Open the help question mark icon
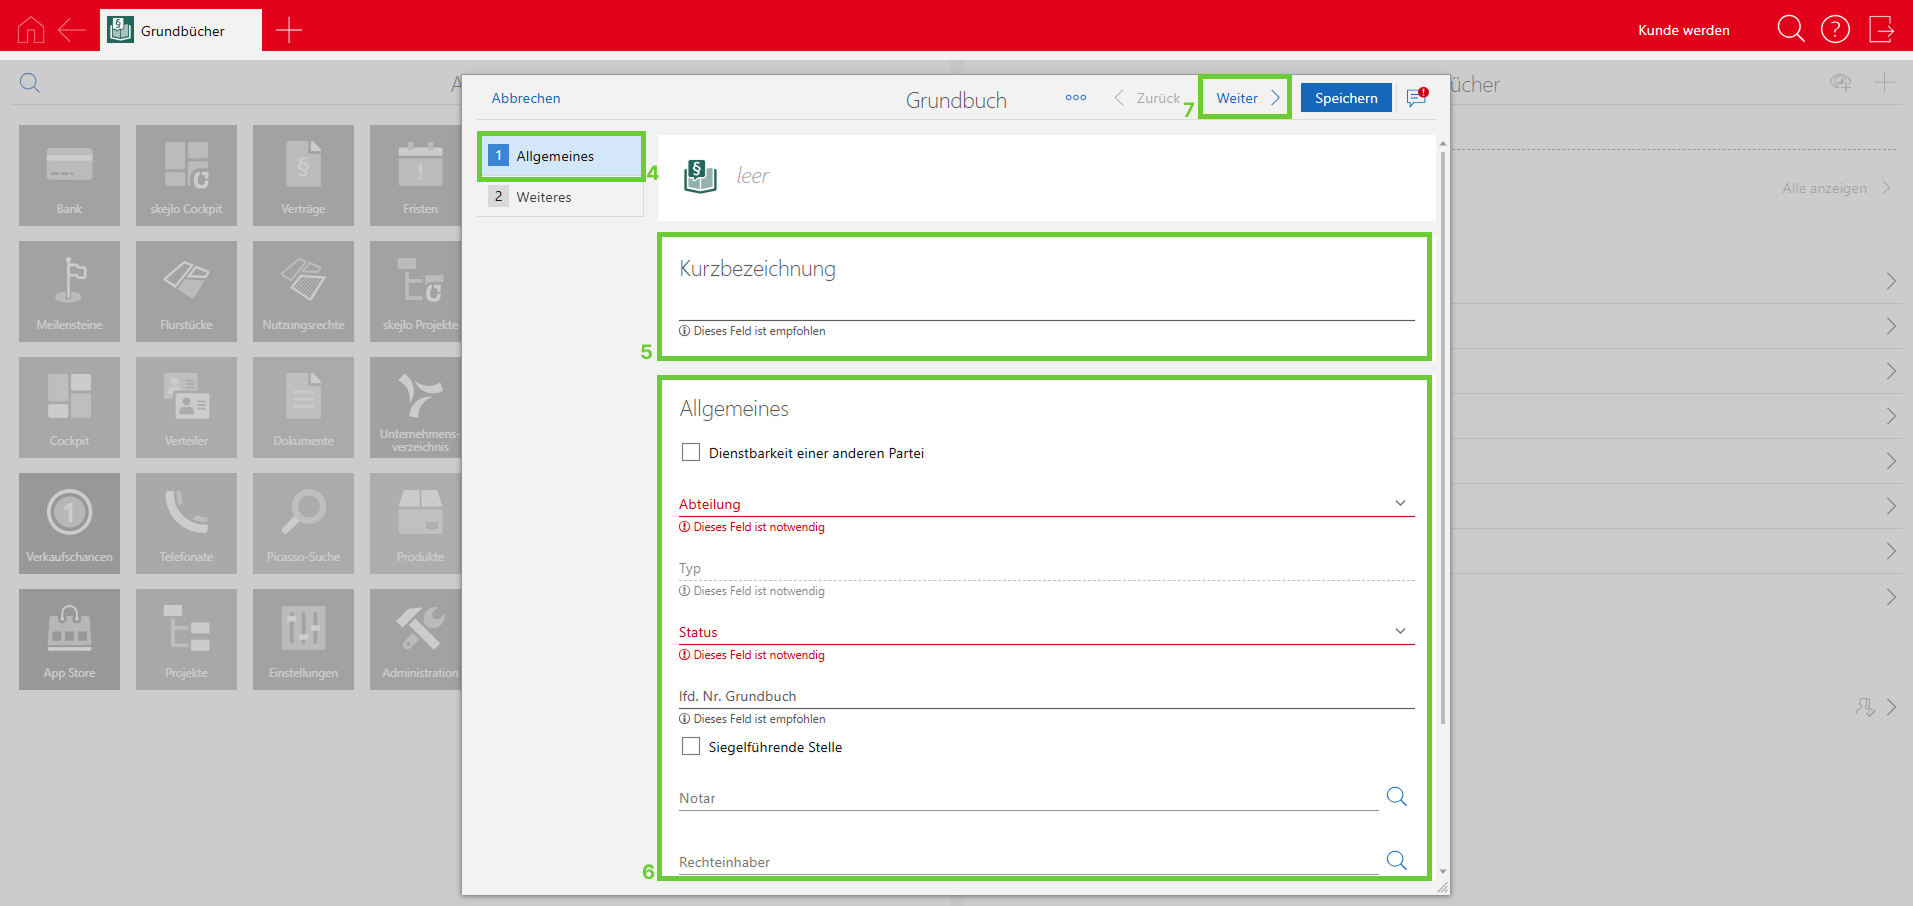1913x906 pixels. tap(1835, 29)
